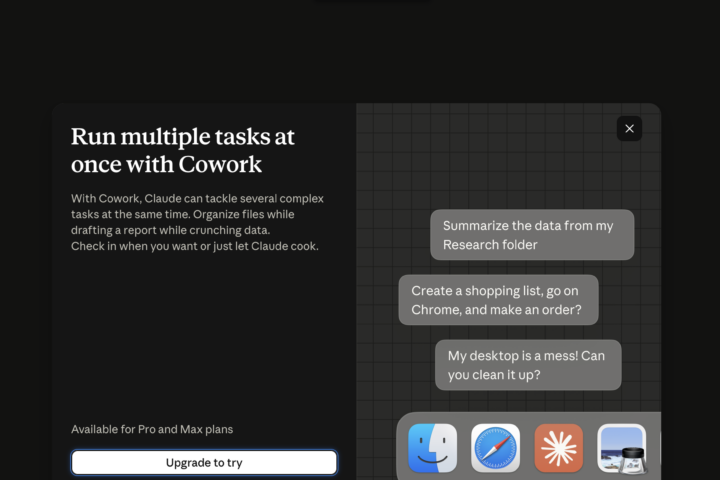Click the Upgrade to try button
The height and width of the screenshot is (480, 720).
tap(204, 463)
